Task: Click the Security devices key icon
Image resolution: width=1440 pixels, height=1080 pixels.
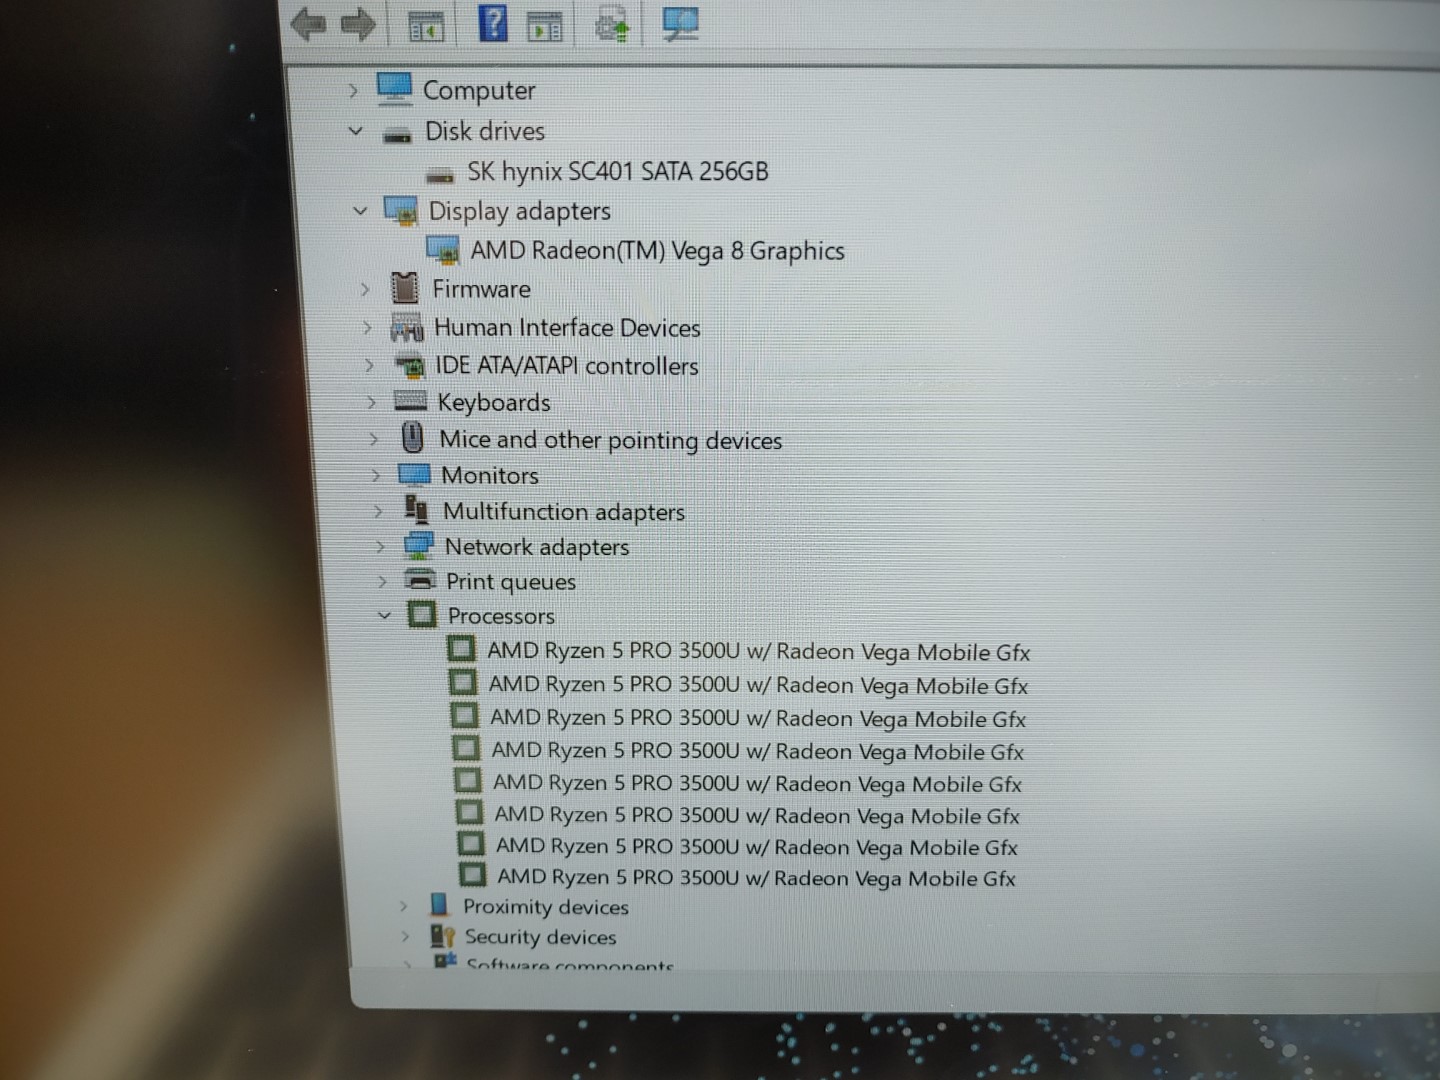Action: tap(442, 936)
